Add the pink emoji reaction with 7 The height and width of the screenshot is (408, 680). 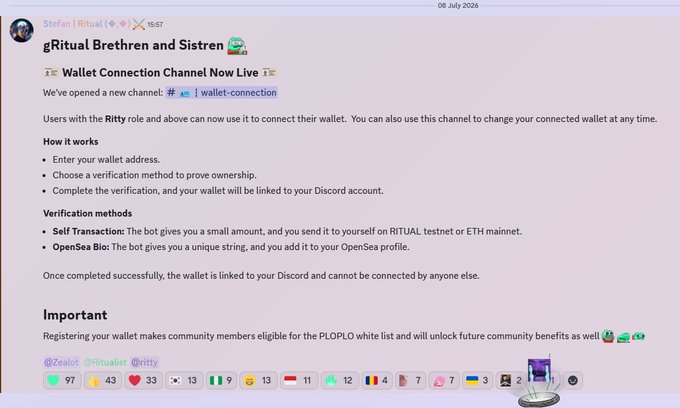[x=444, y=380]
